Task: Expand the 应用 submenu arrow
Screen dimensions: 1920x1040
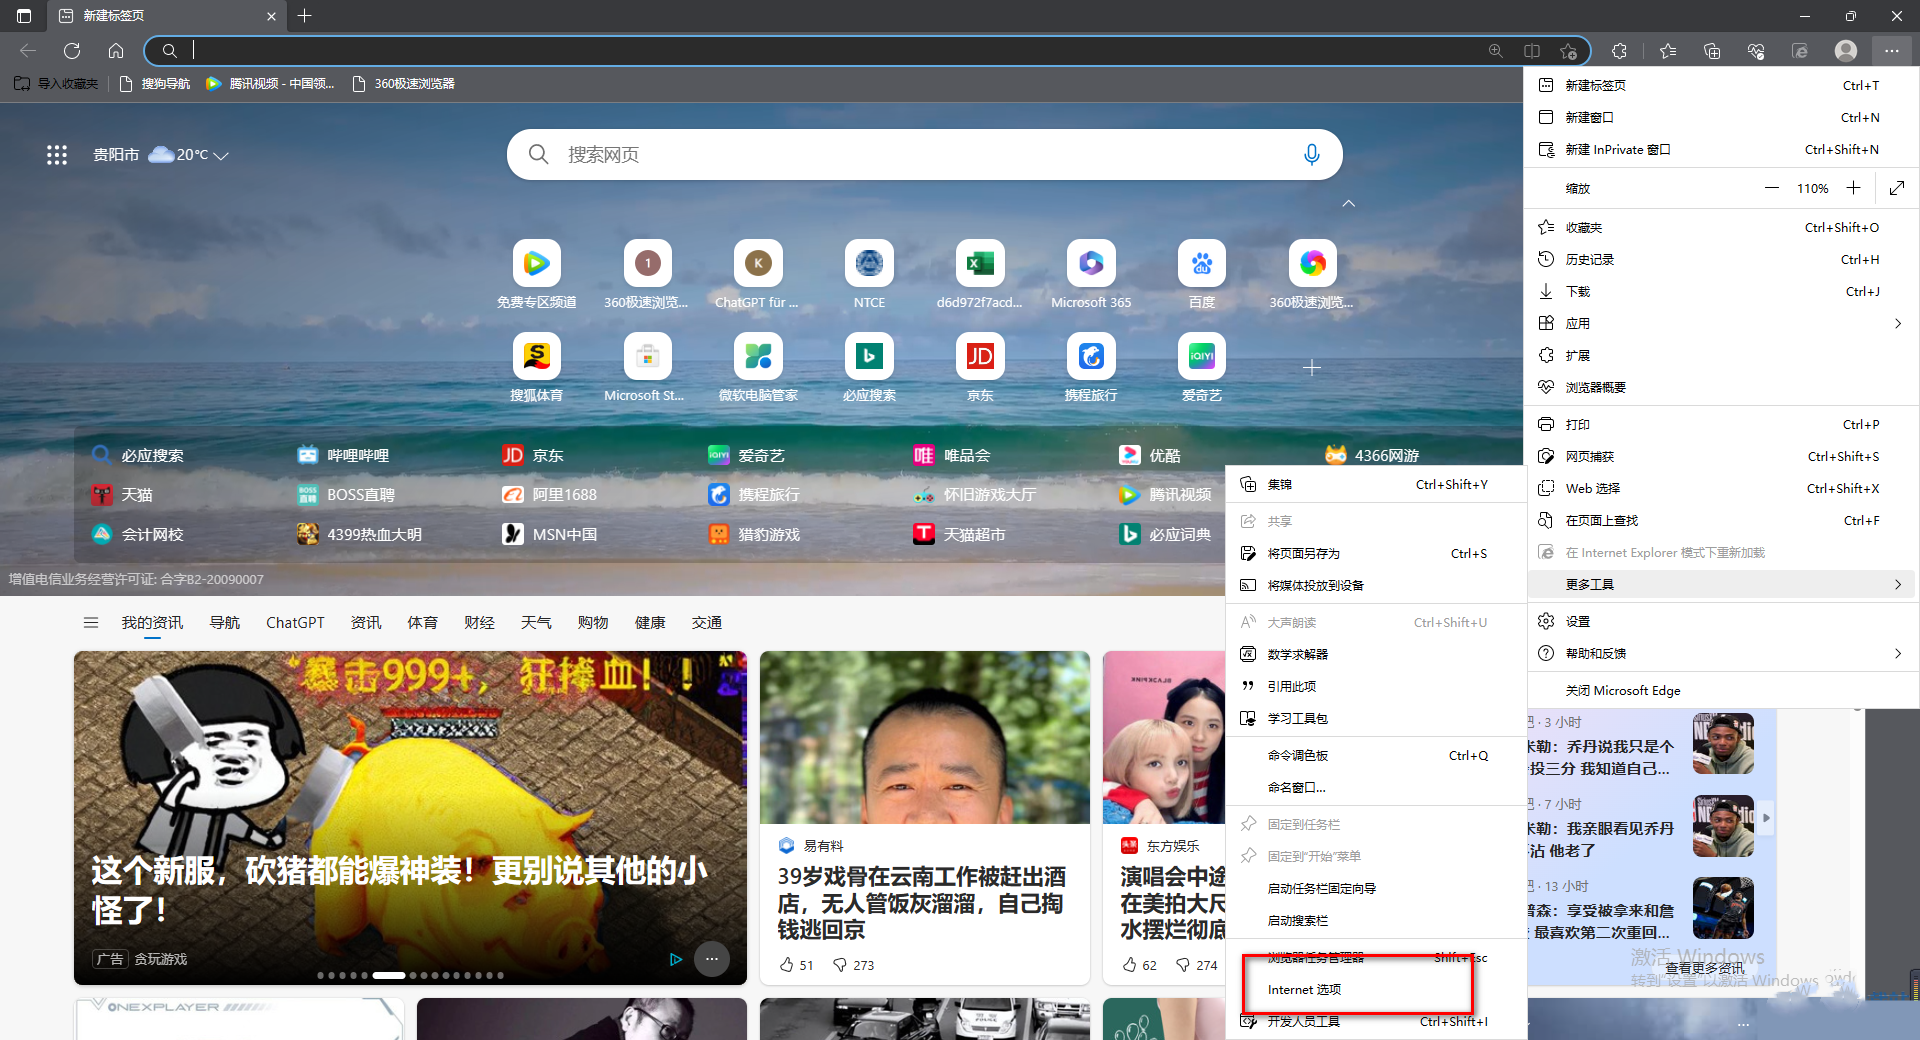Action: (x=1898, y=323)
